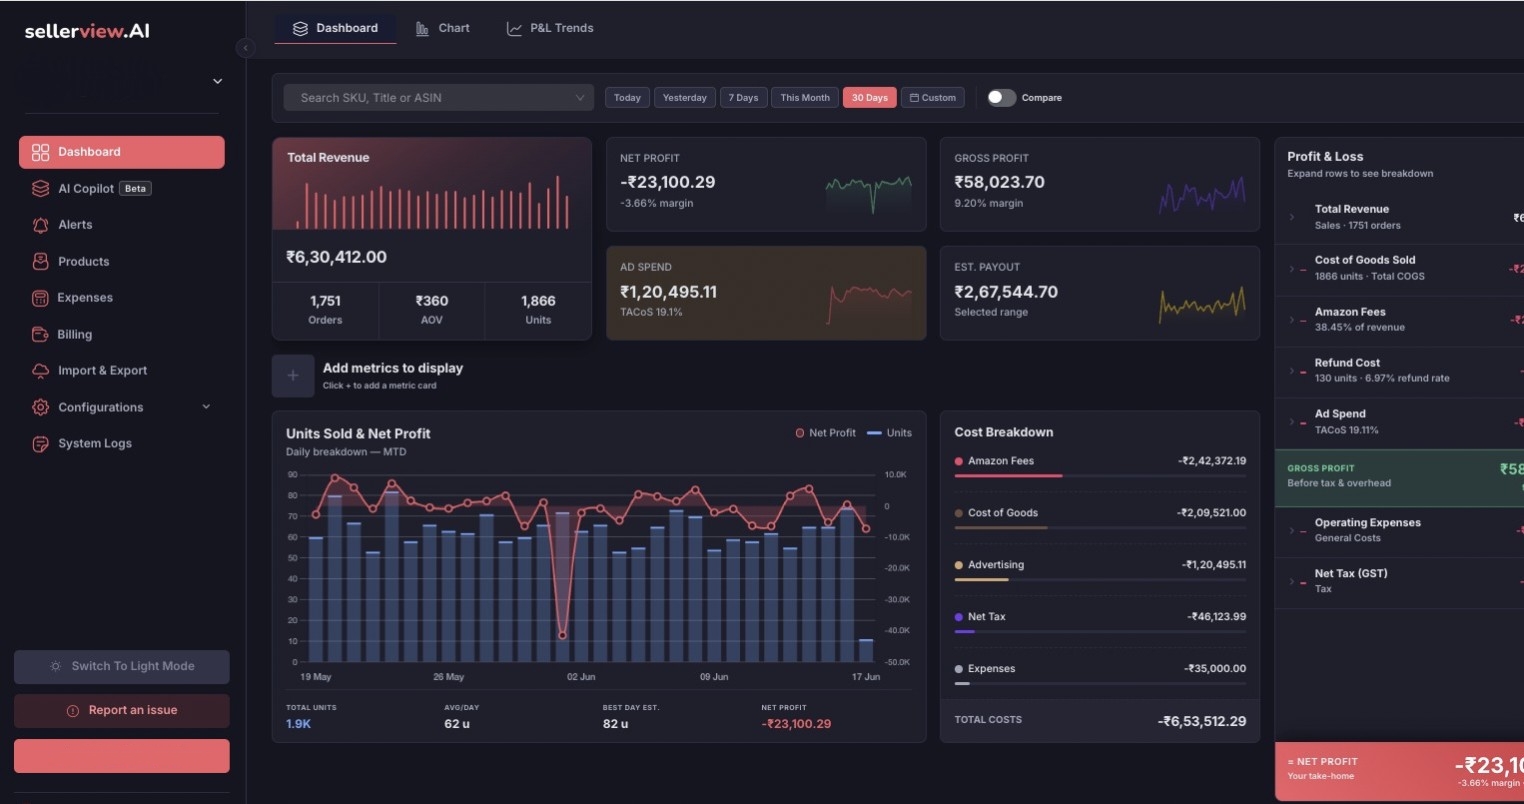Open the account dropdown chevron below the logo

click(x=217, y=81)
